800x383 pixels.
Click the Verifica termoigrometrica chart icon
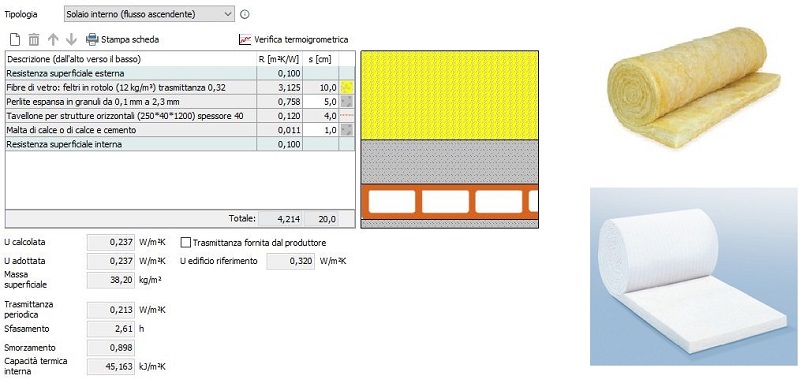pyautogui.click(x=245, y=39)
